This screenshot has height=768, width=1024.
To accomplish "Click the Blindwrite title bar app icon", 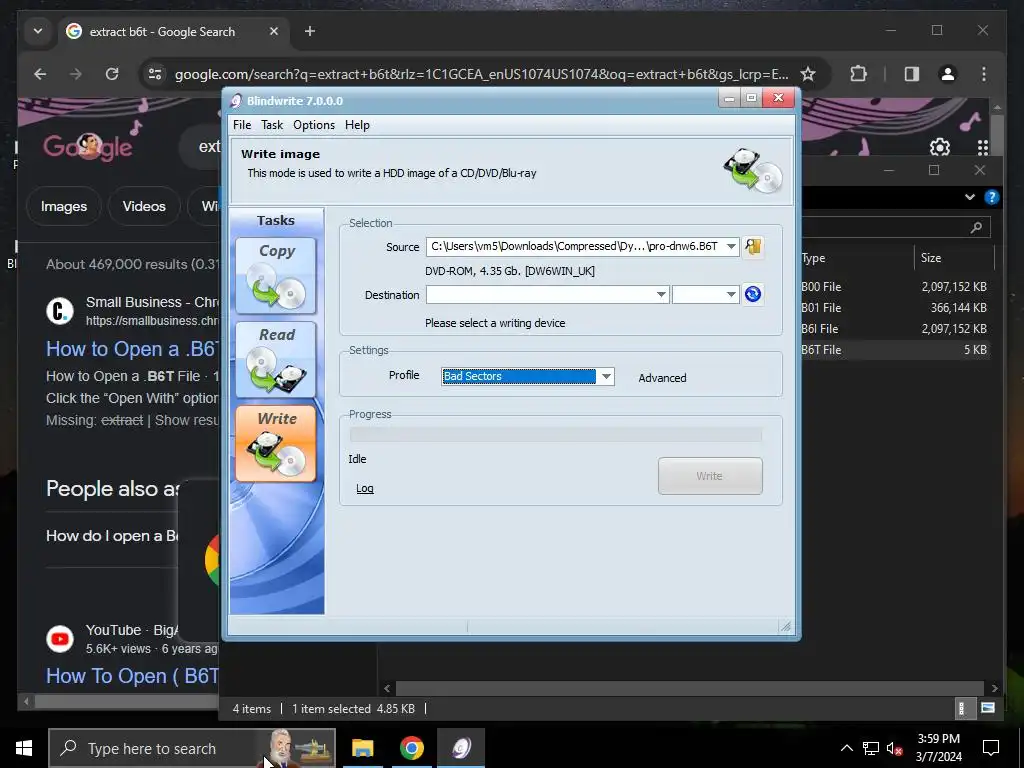I will tap(236, 101).
